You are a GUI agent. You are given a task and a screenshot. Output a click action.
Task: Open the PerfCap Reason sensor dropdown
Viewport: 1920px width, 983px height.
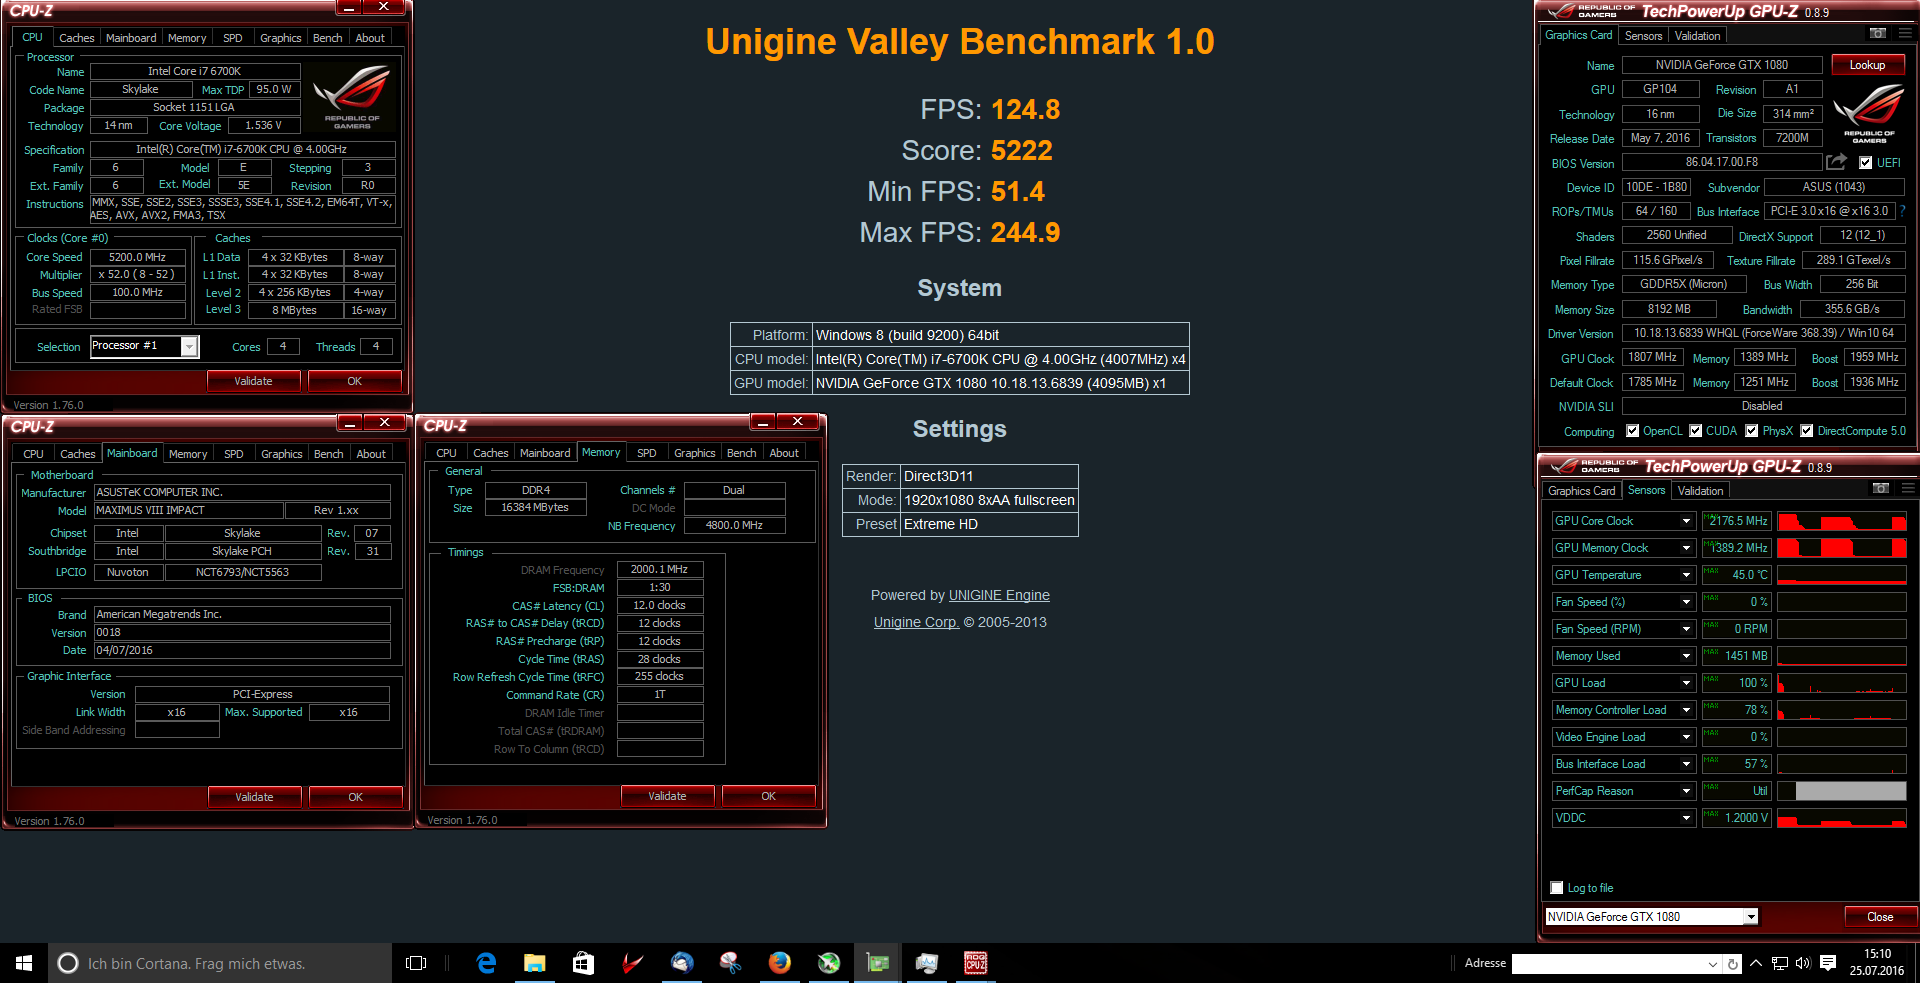pyautogui.click(x=1686, y=791)
